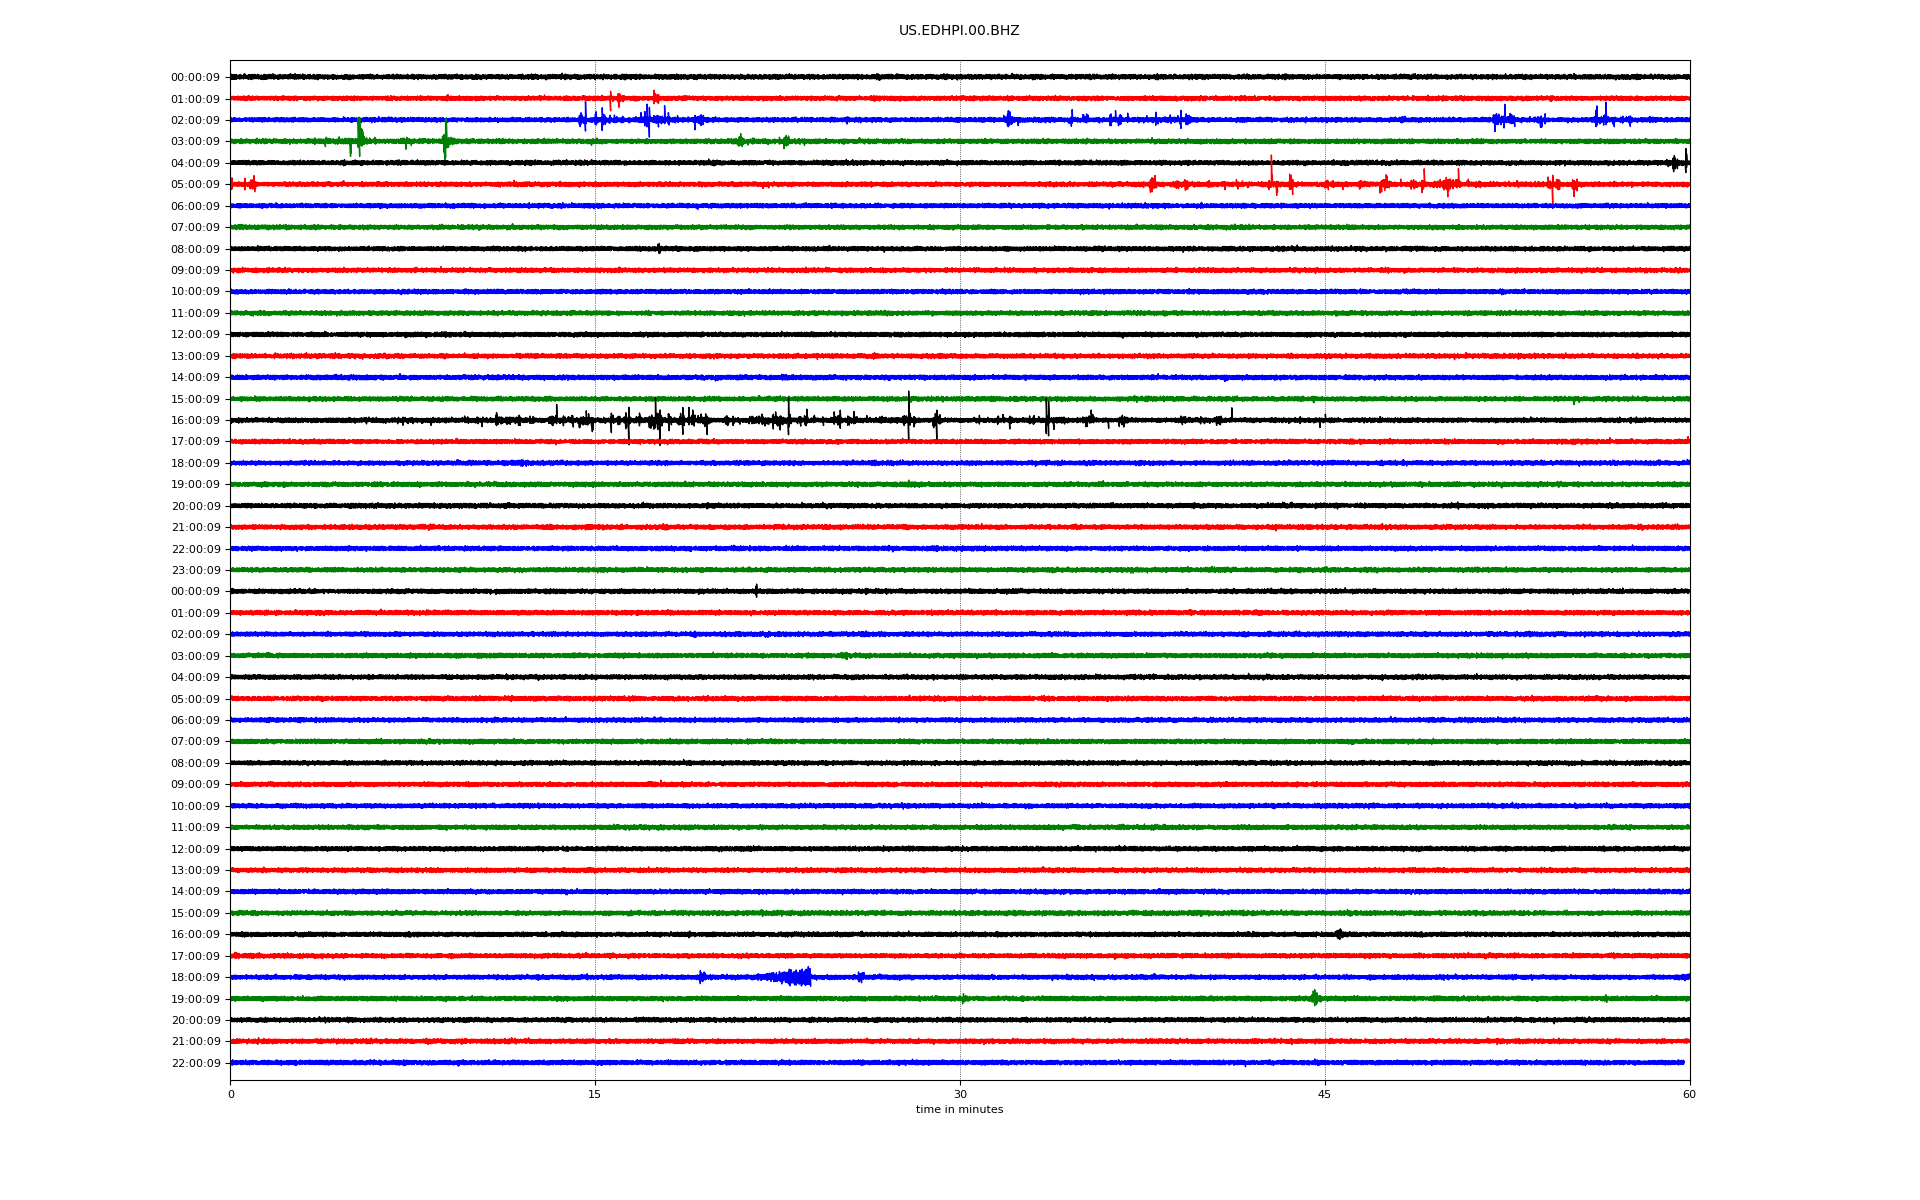
Task: Click small black spike on upper 08:00:09 trace
Action: [658, 248]
